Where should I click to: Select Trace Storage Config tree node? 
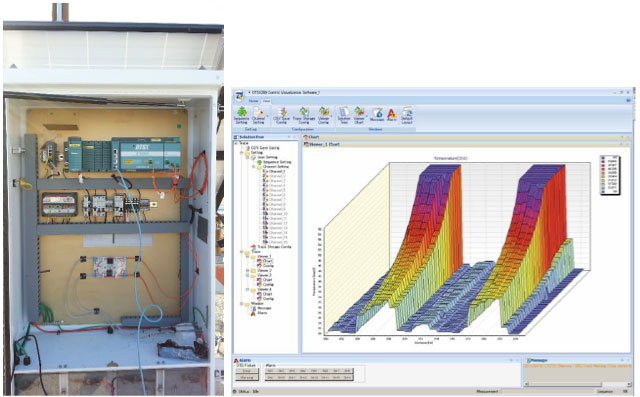271,247
